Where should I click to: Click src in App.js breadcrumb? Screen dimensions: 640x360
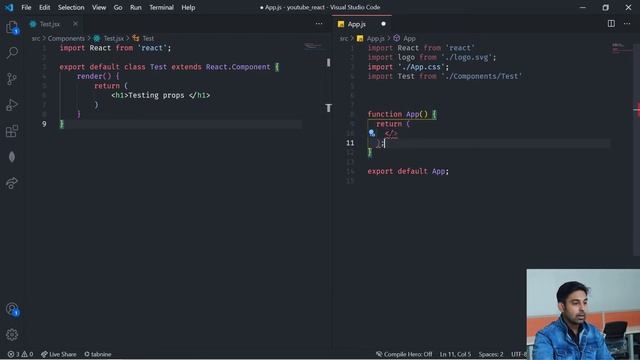point(344,38)
